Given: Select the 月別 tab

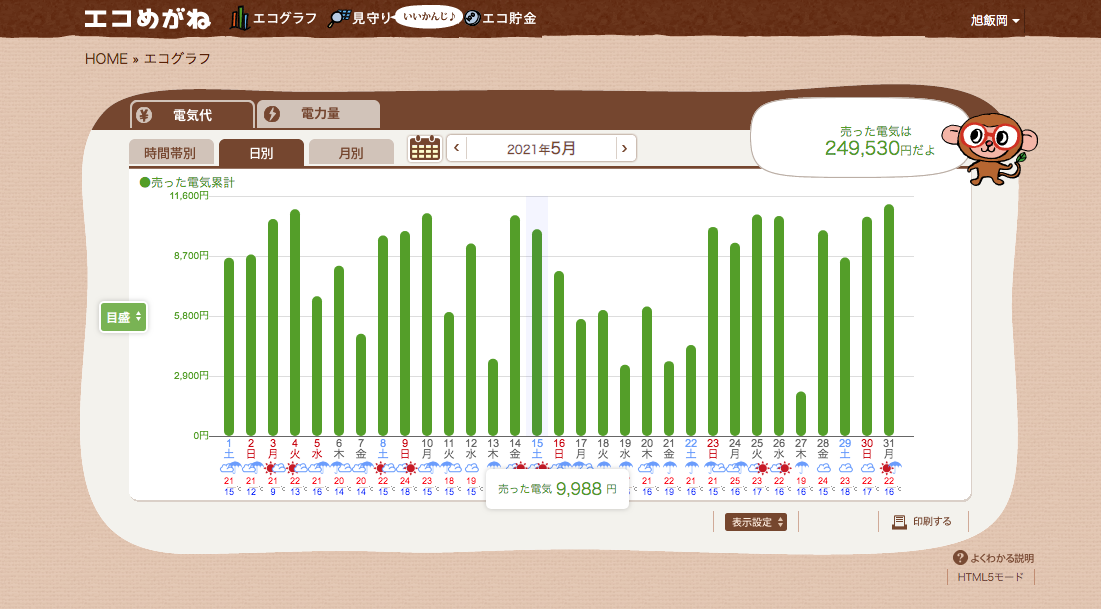Looking at the screenshot, I should pos(351,152).
